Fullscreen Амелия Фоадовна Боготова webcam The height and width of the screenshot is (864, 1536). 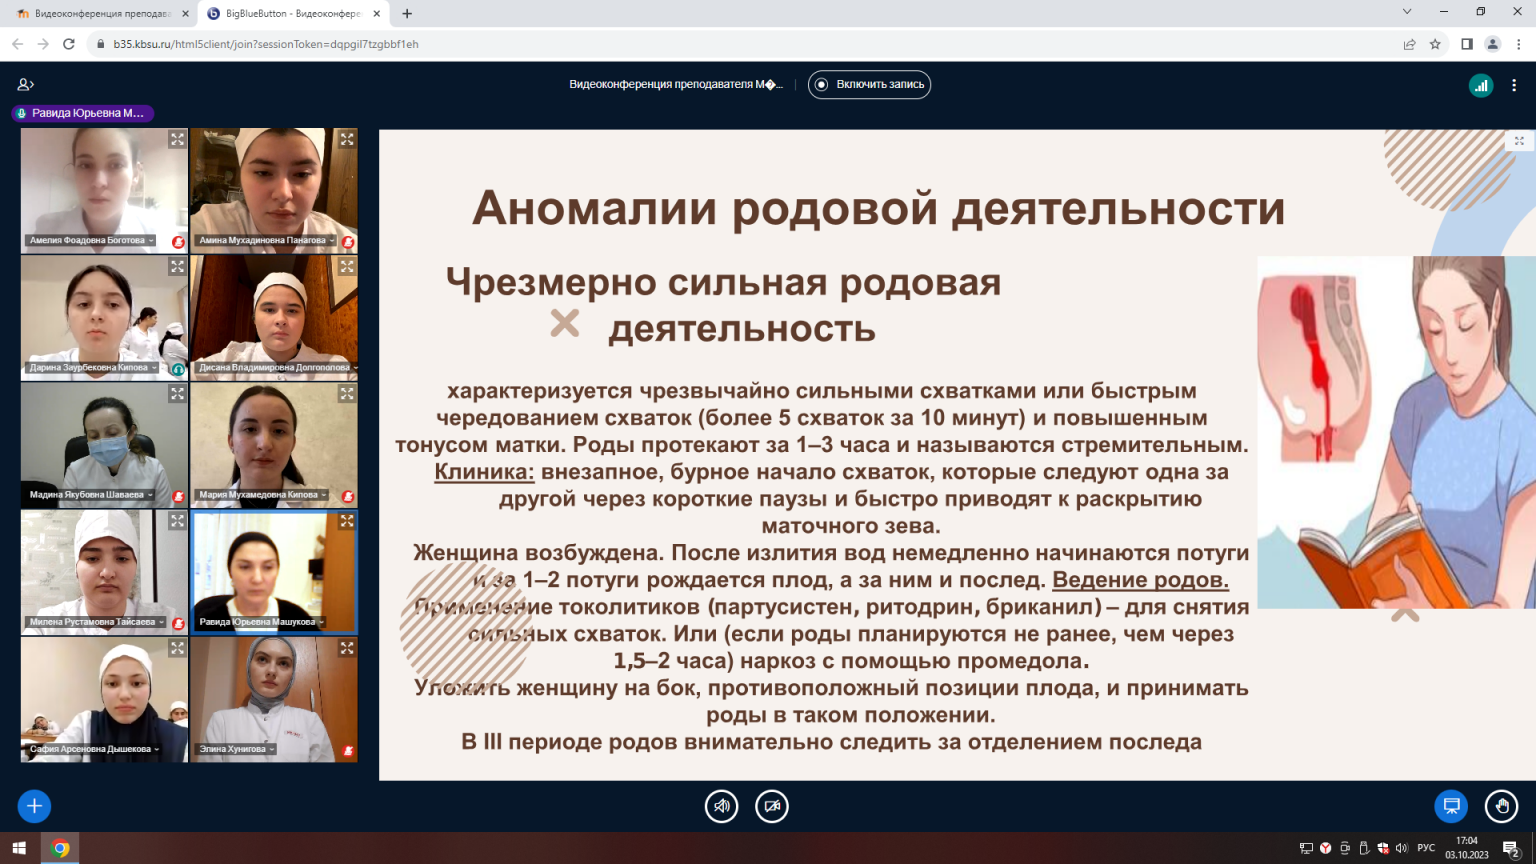pos(177,140)
